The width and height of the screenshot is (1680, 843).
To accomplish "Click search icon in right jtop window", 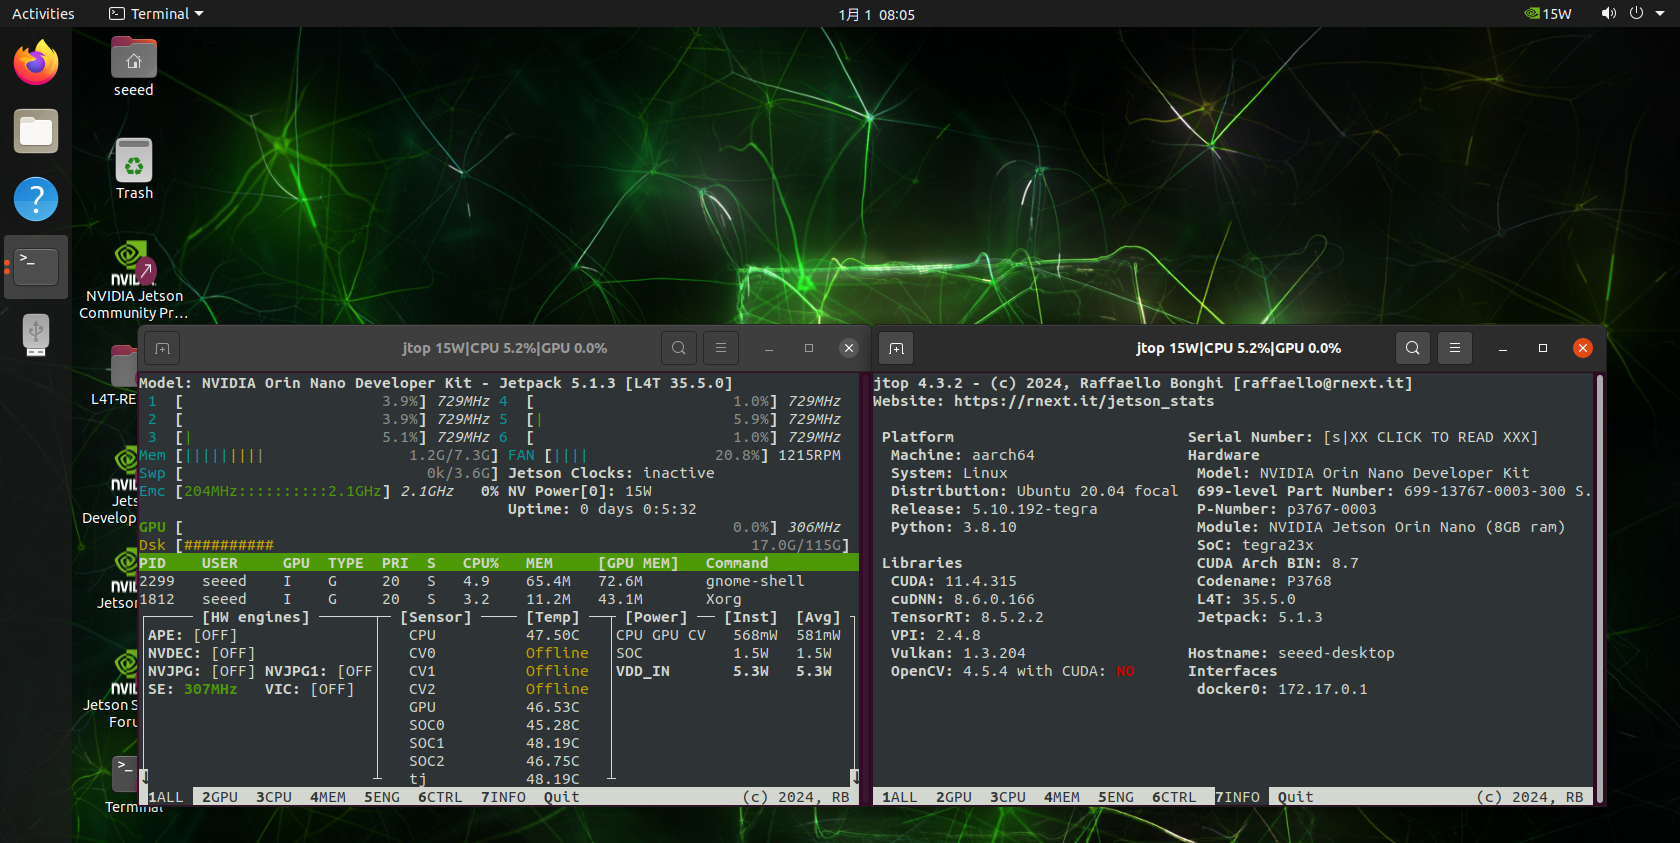I will pyautogui.click(x=1412, y=348).
